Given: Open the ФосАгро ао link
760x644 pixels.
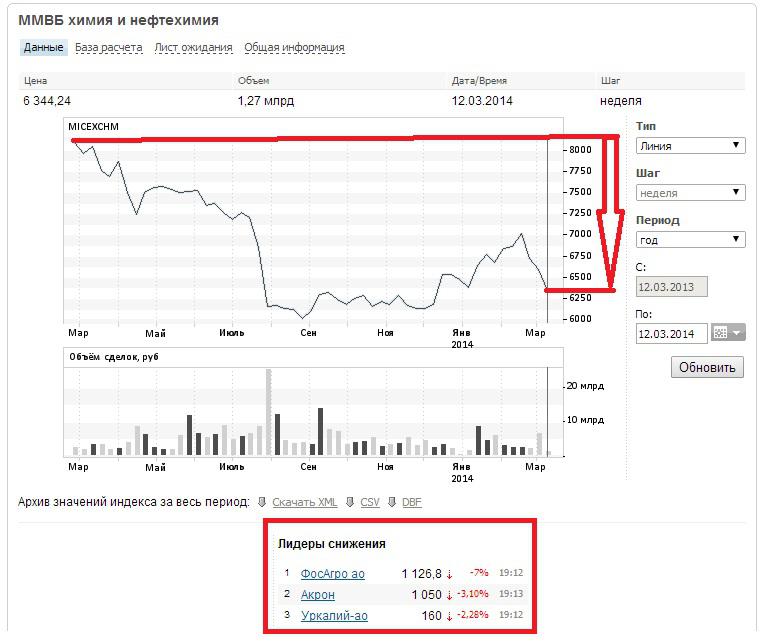Looking at the screenshot, I should [333, 574].
